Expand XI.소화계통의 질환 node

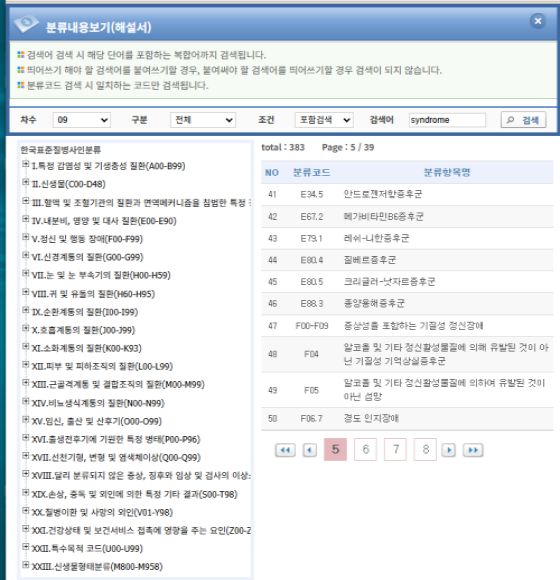(x=25, y=346)
